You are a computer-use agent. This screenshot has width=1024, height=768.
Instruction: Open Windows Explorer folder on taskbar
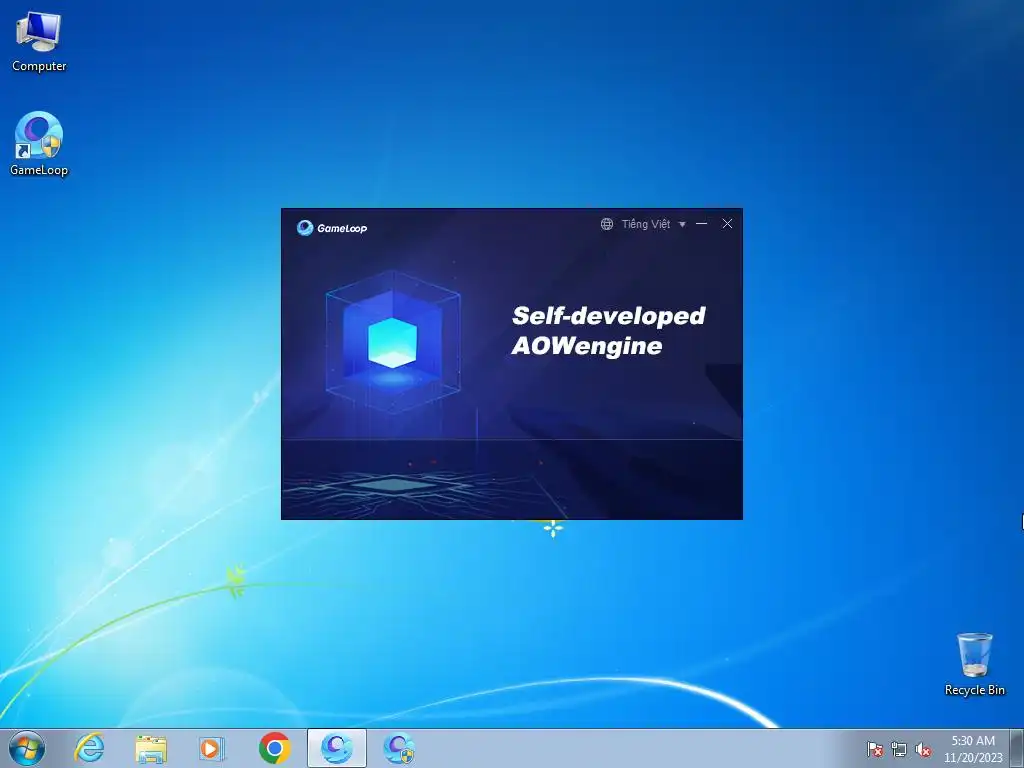click(151, 748)
